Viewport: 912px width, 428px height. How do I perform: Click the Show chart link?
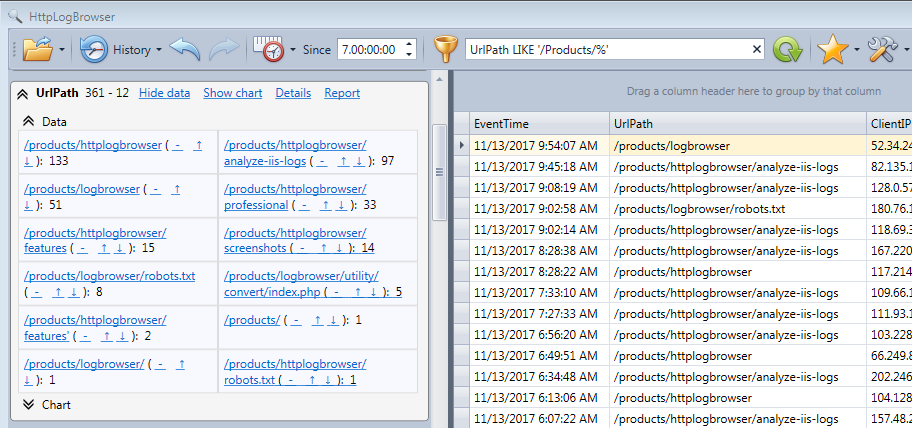click(x=233, y=93)
